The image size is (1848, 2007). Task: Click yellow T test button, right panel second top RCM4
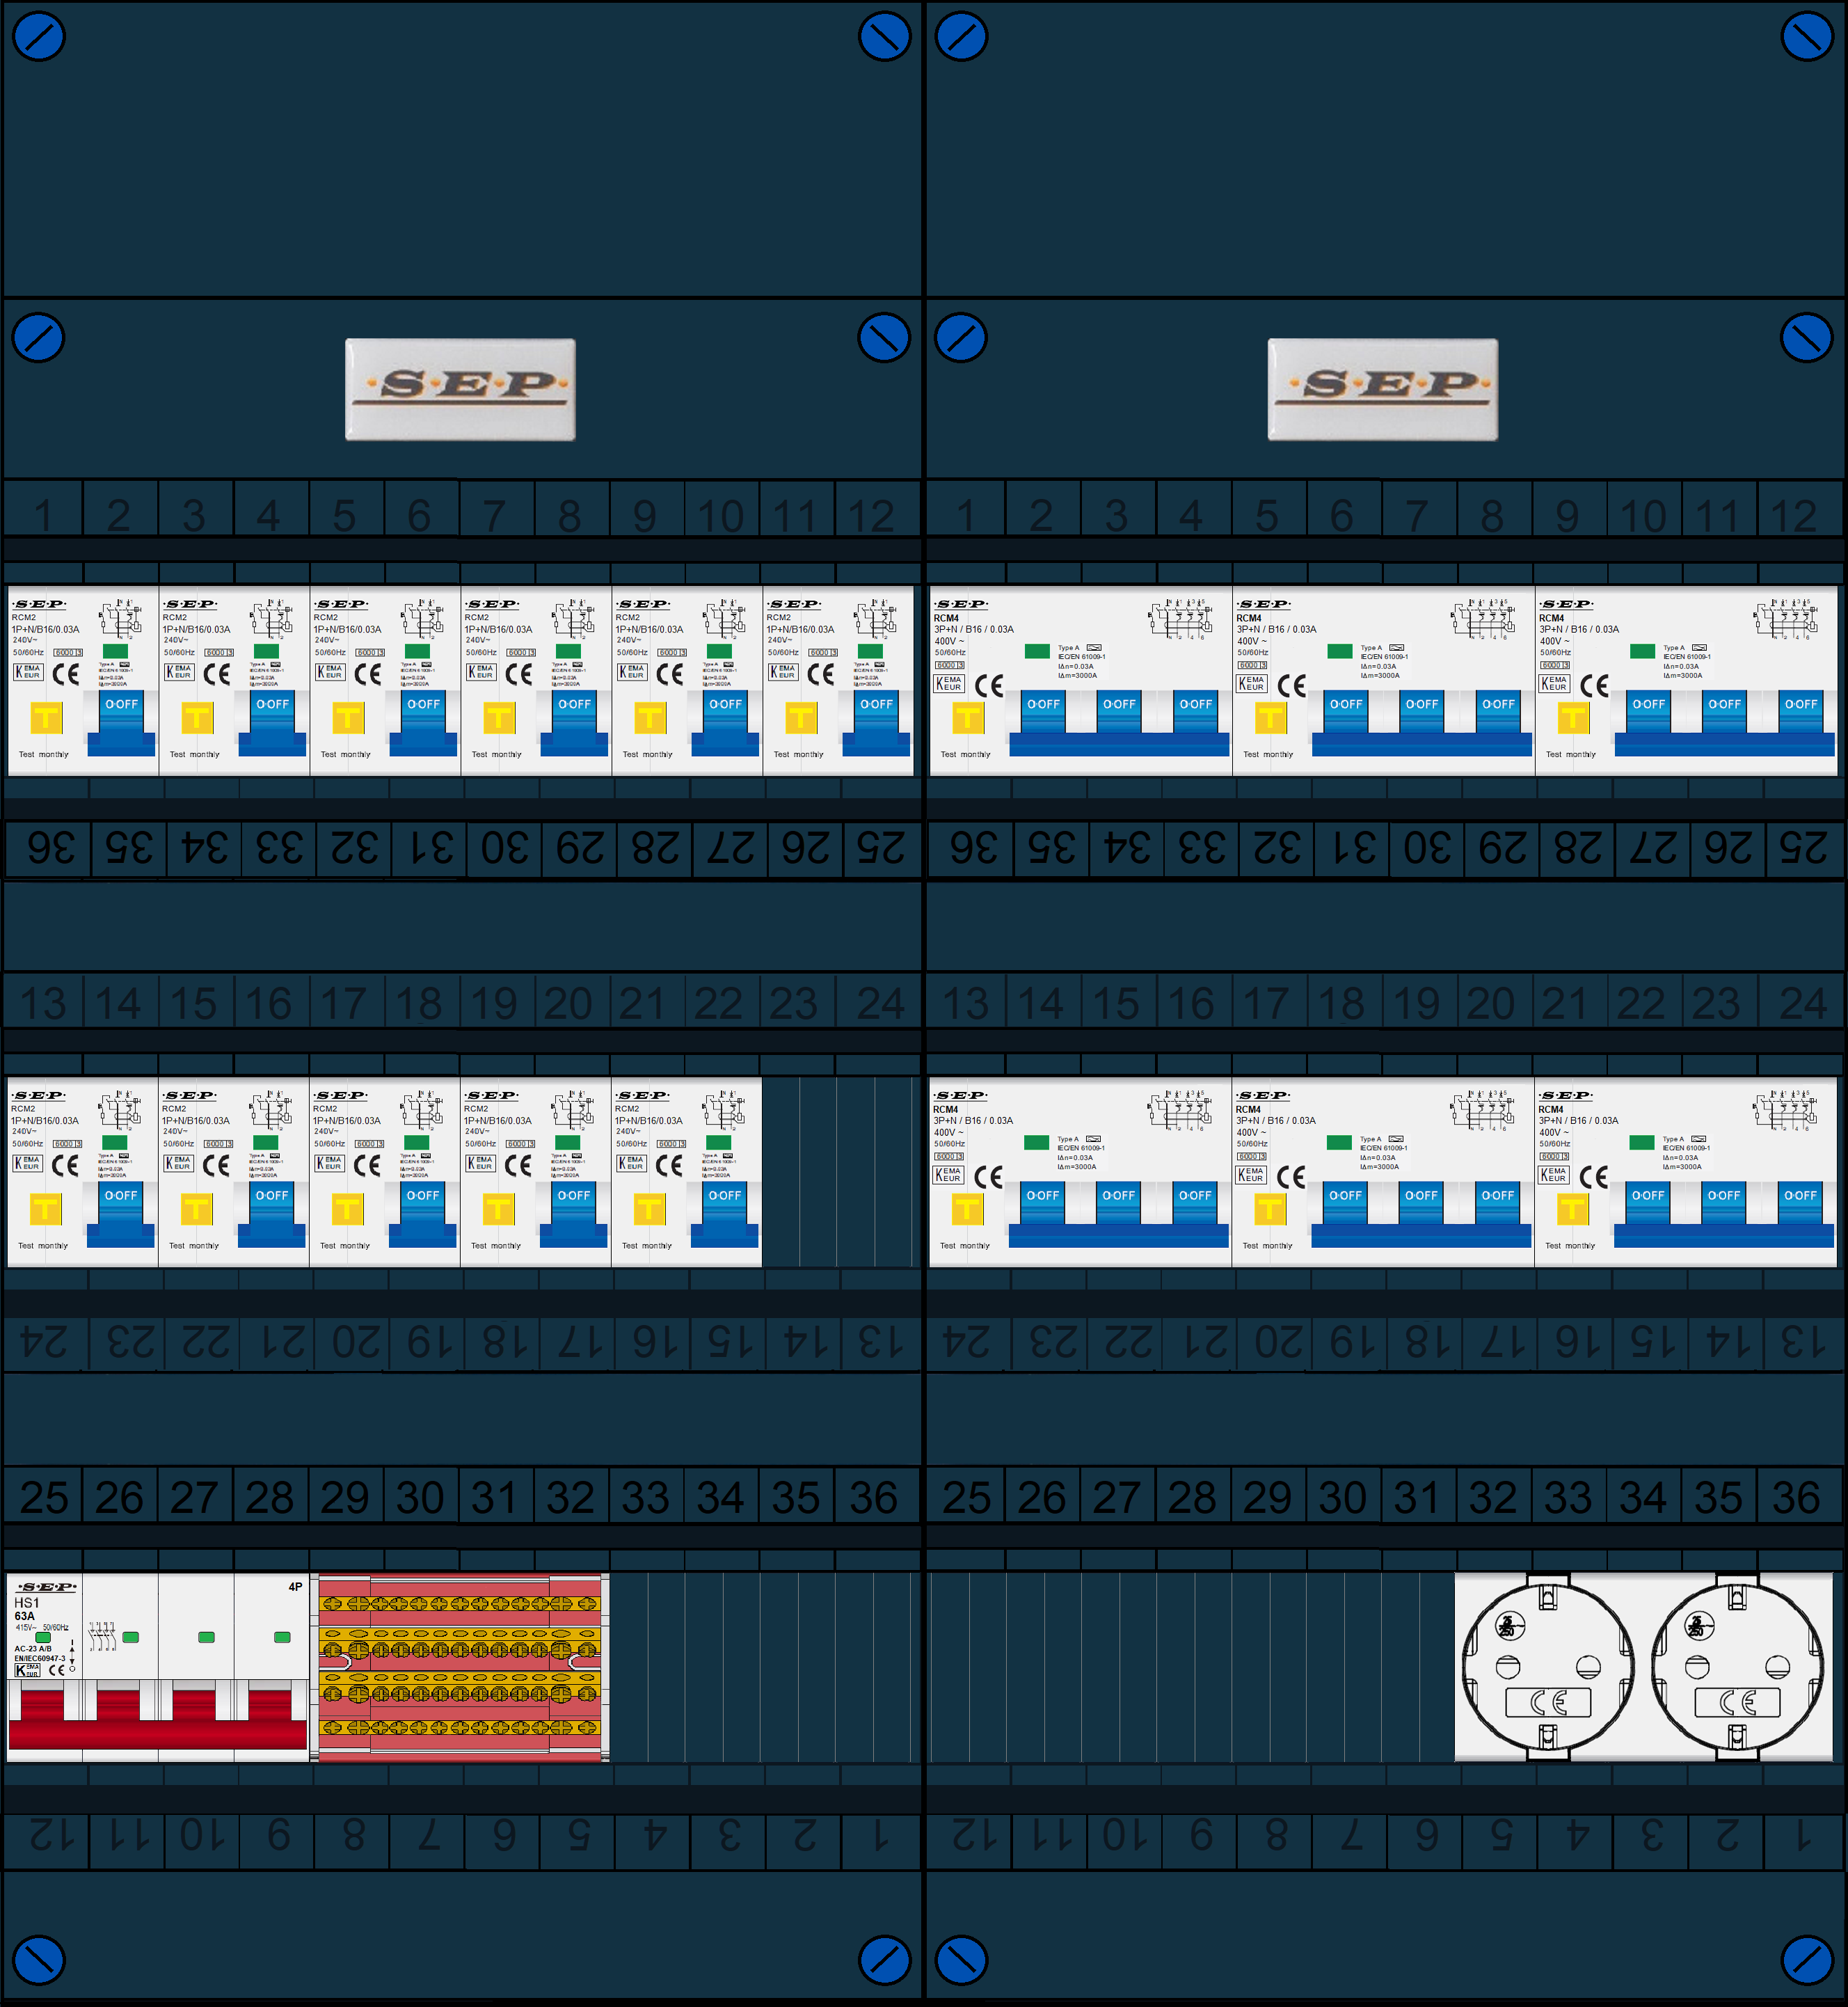tap(1270, 717)
